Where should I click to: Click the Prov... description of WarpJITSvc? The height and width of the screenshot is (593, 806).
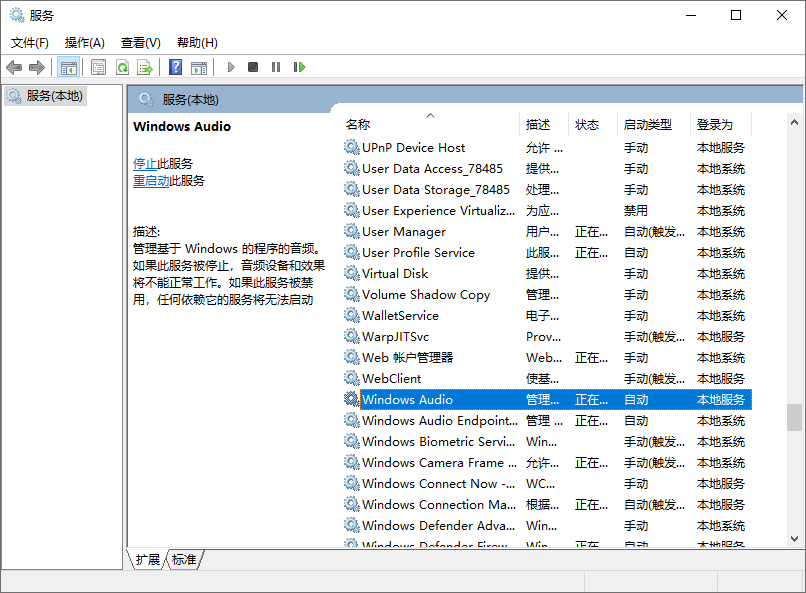tap(543, 337)
